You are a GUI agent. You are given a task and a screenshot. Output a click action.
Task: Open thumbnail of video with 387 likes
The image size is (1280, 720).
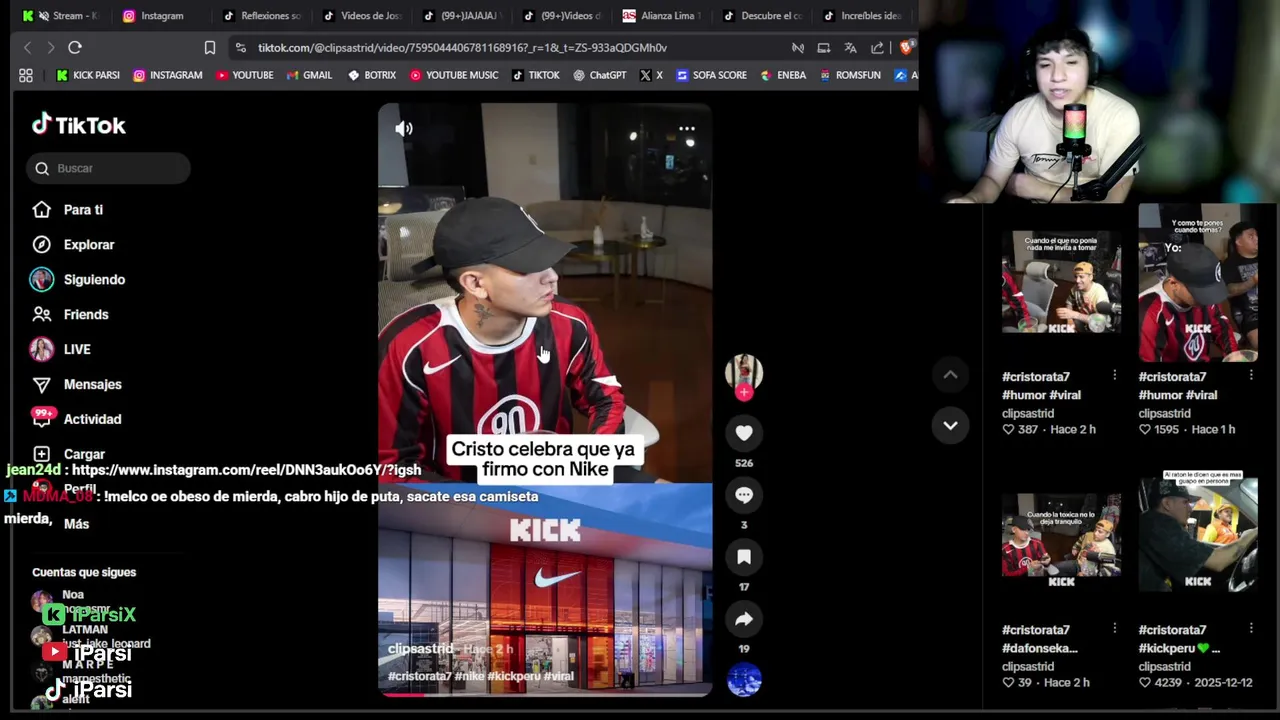click(1061, 282)
